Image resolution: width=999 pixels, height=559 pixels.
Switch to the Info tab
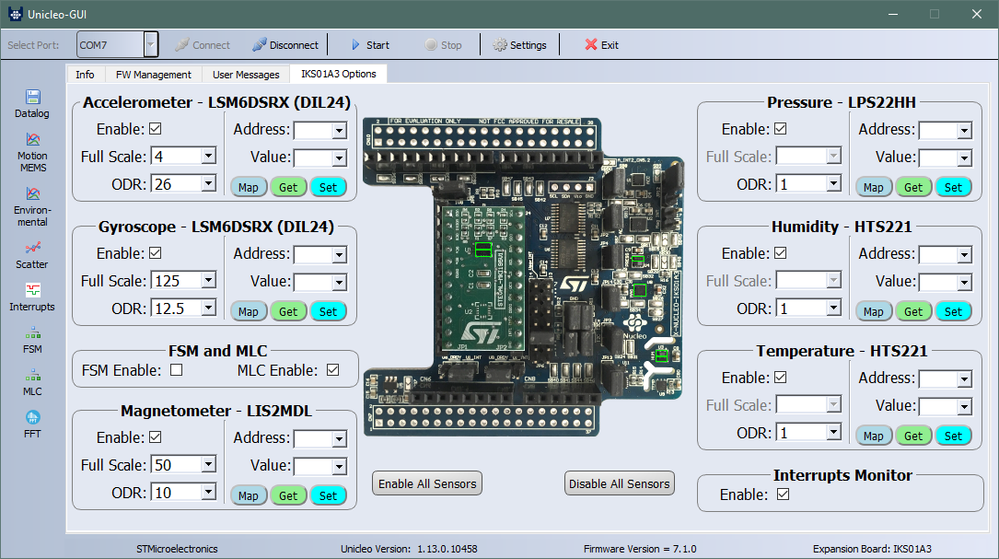click(85, 74)
